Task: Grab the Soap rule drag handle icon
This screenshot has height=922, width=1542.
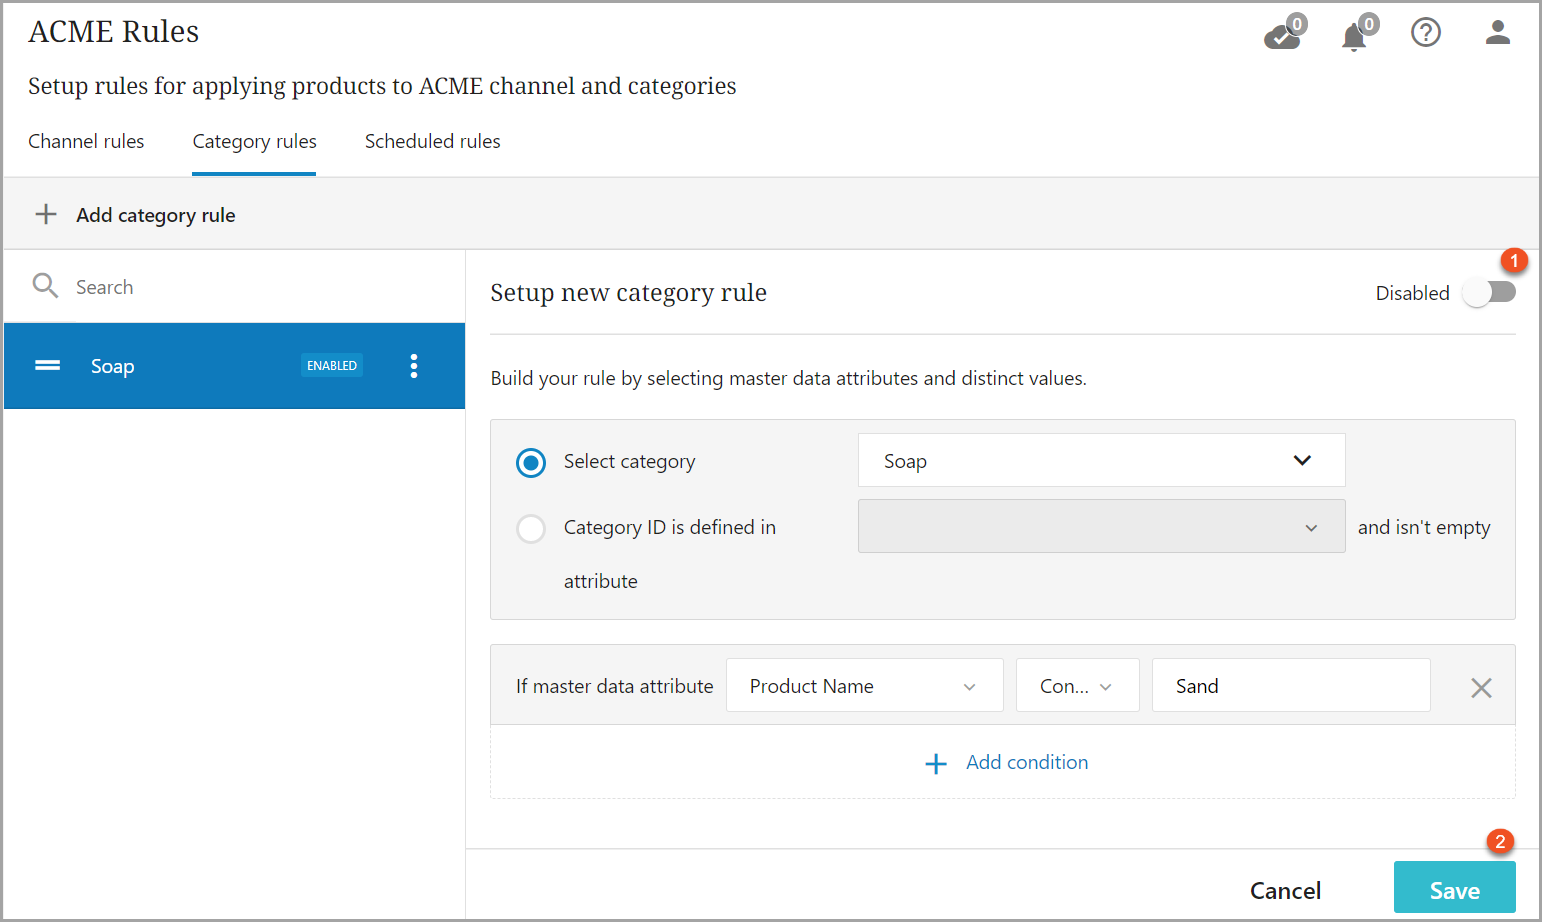Action: point(48,366)
